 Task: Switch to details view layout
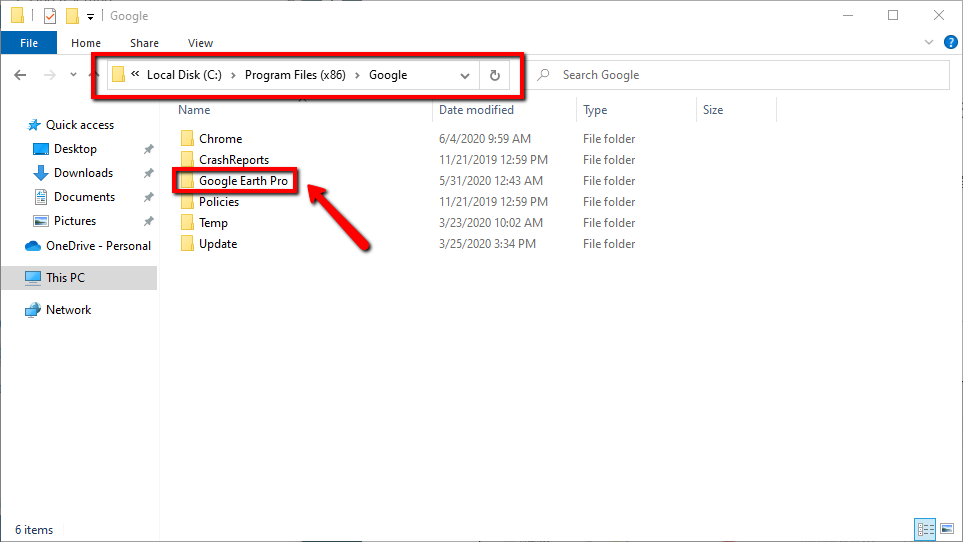click(x=925, y=529)
